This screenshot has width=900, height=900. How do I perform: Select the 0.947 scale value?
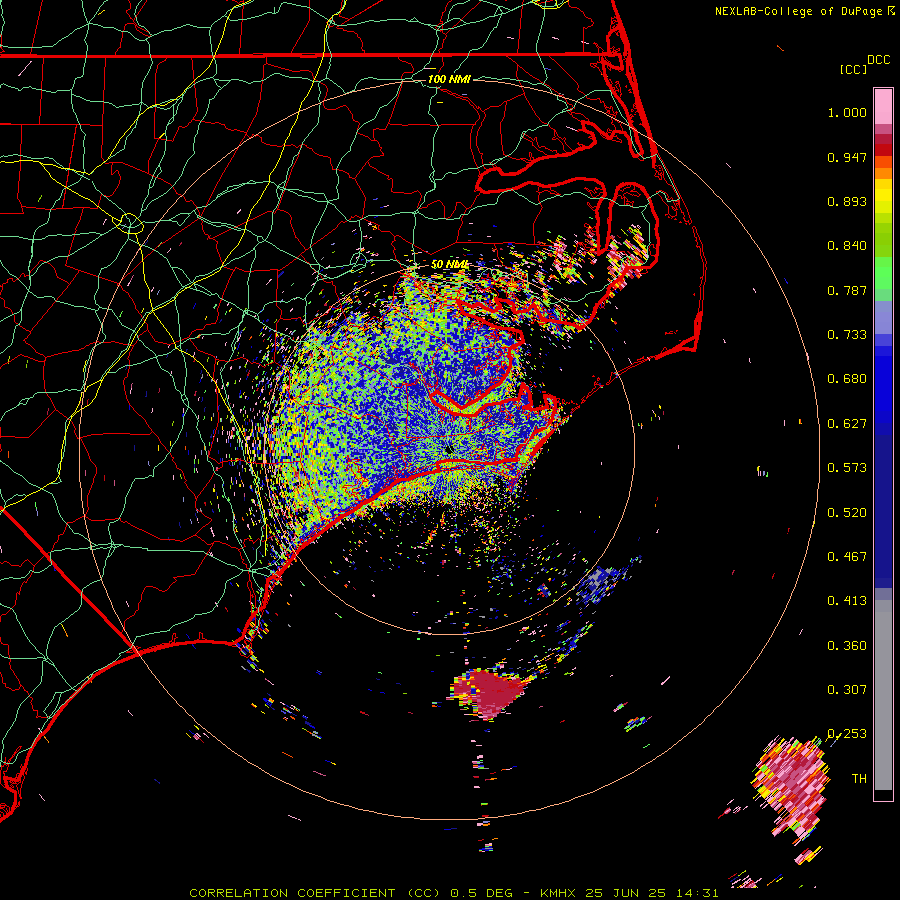tap(847, 157)
